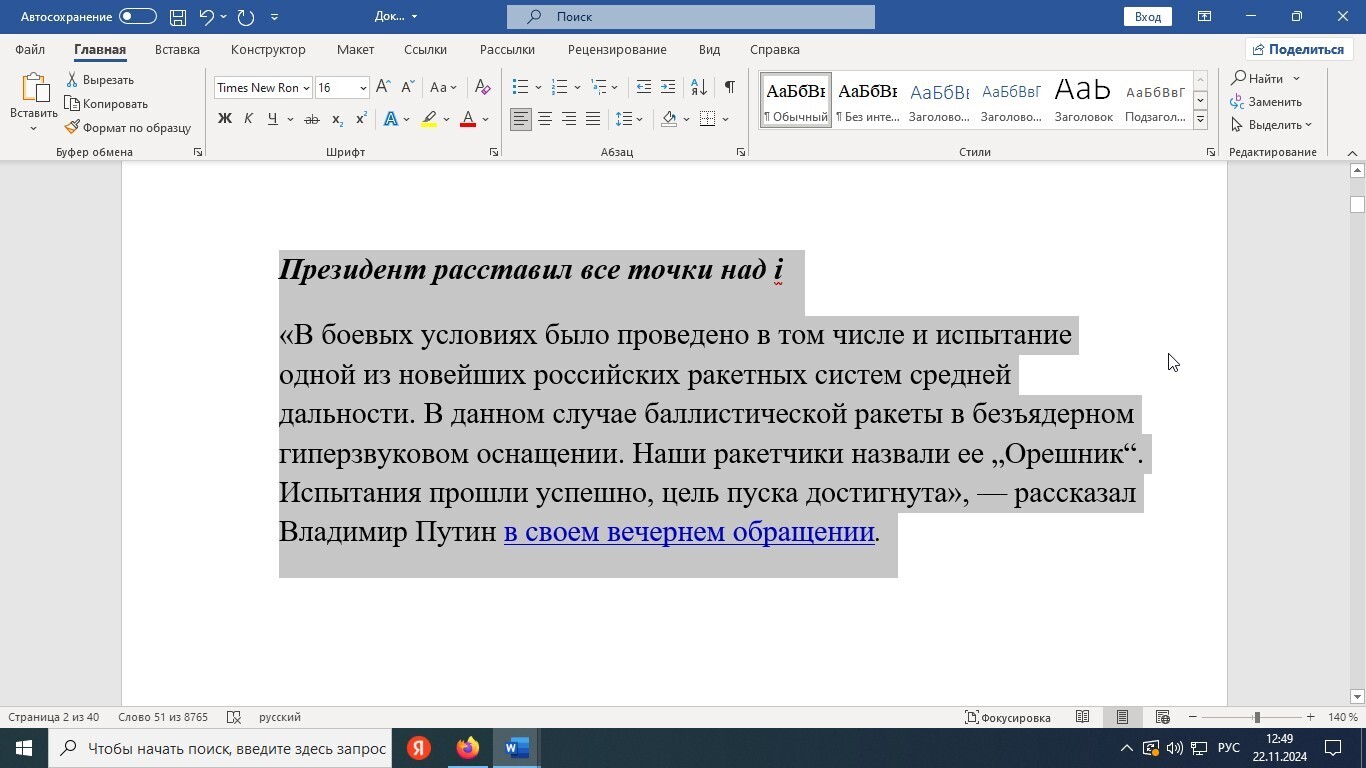Switch to the Вставка ribbon tab
Image resolution: width=1366 pixels, height=768 pixels.
point(177,49)
